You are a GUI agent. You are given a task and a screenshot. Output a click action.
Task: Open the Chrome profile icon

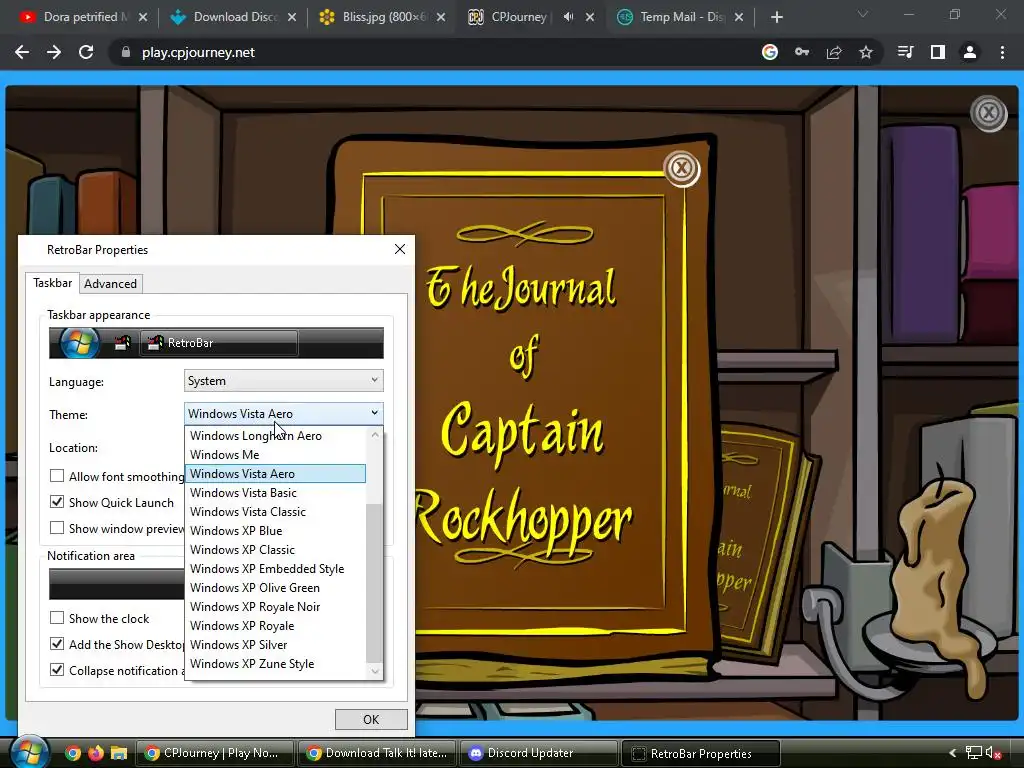click(x=970, y=52)
